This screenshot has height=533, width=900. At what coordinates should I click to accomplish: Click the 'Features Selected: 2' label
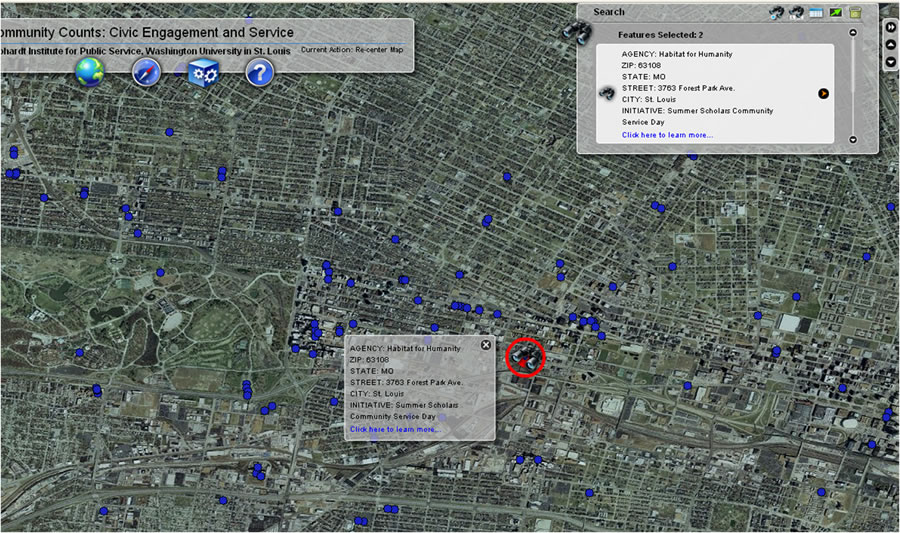coord(660,34)
